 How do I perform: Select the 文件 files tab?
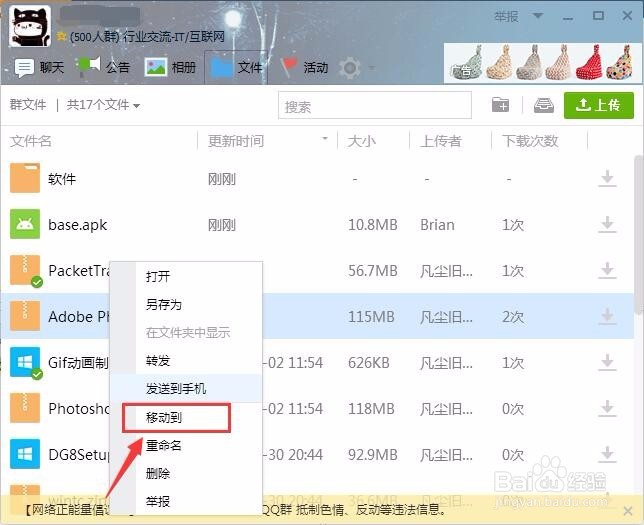236,67
